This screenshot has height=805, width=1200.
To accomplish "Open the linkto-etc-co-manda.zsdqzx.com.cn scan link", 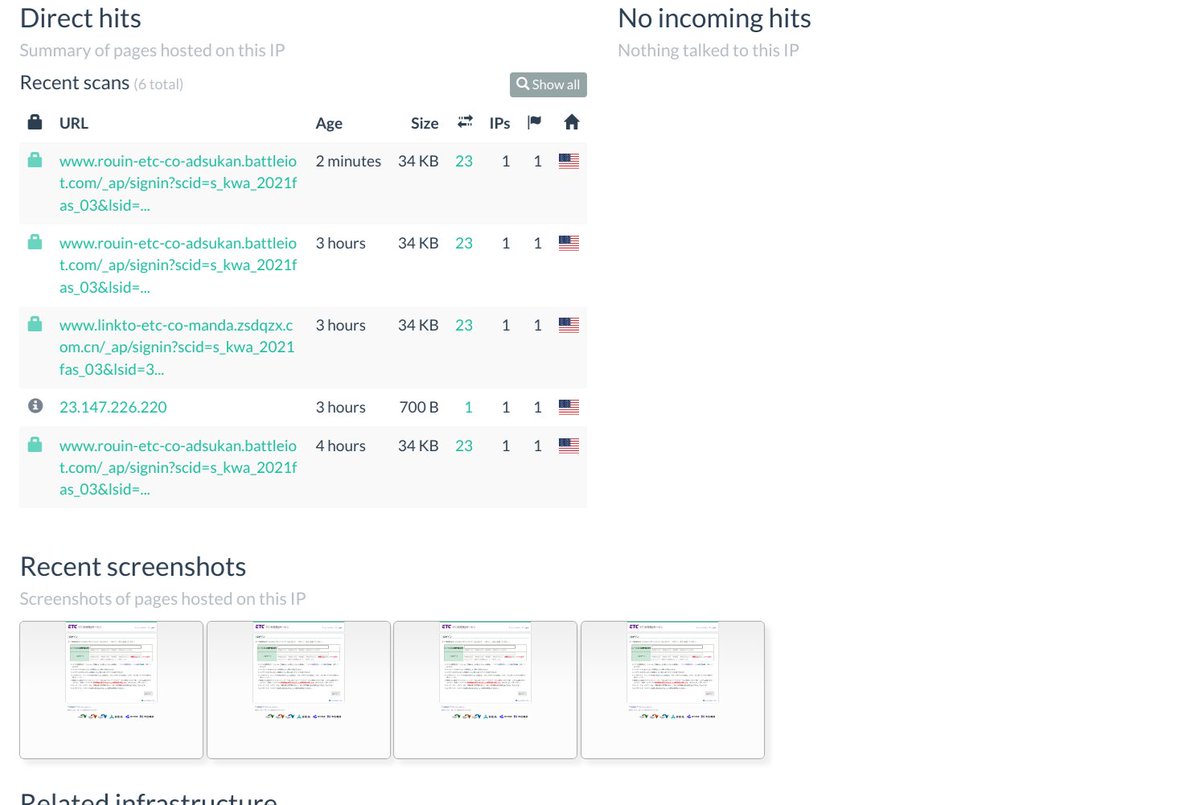I will (177, 347).
